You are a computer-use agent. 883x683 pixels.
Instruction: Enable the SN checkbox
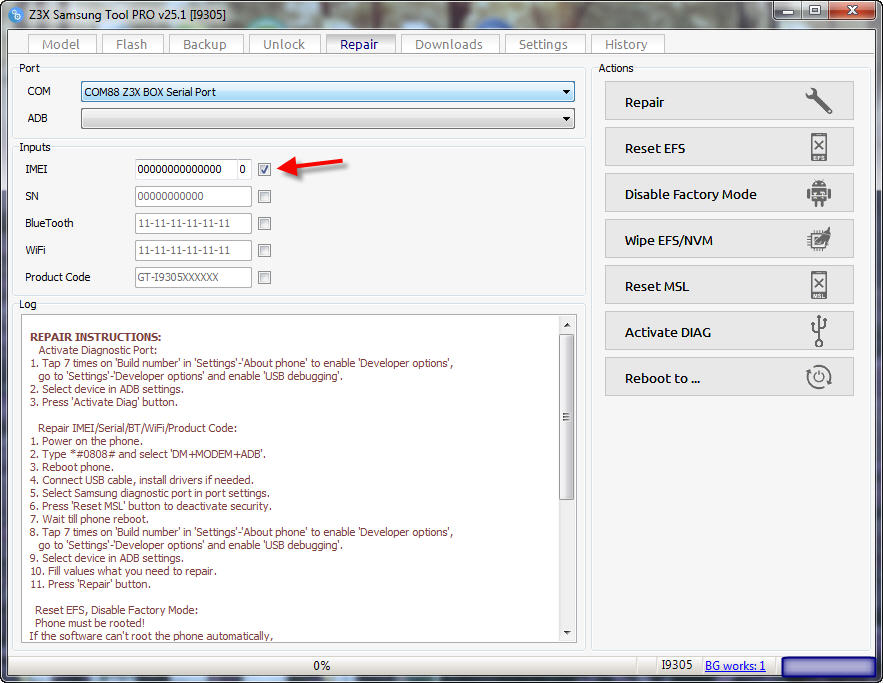(x=264, y=196)
